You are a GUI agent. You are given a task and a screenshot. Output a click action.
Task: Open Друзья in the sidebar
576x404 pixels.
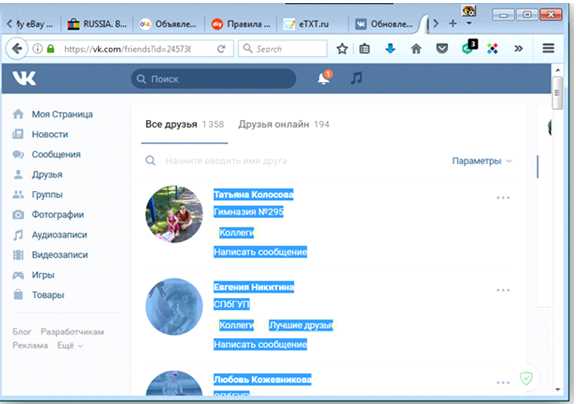point(37,174)
